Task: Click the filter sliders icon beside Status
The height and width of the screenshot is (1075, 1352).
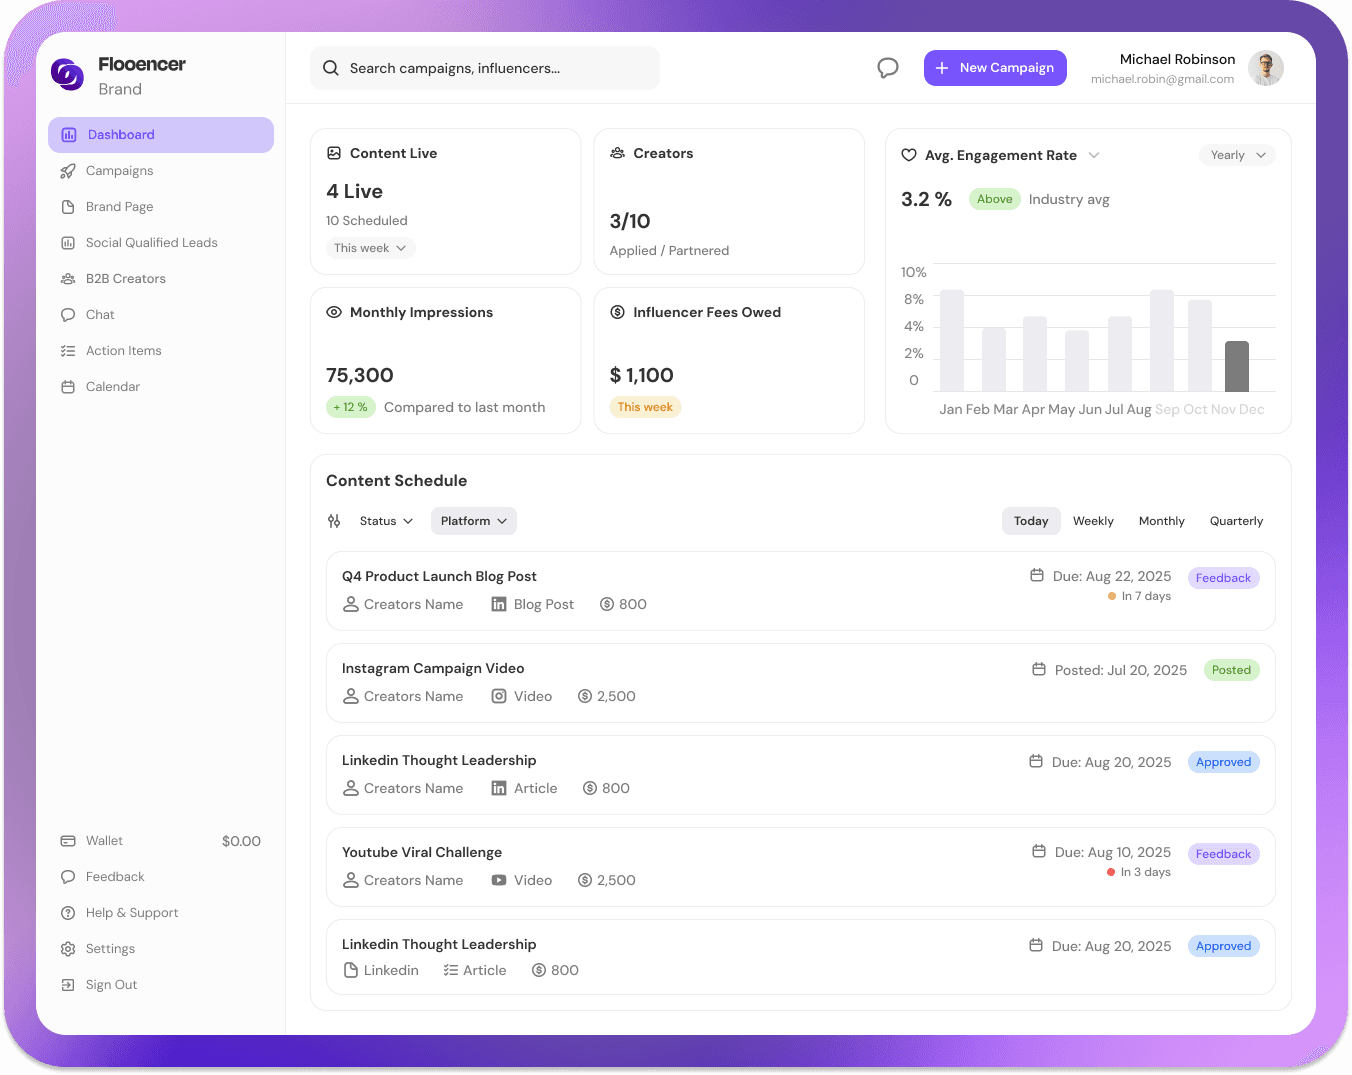Action: tap(334, 521)
